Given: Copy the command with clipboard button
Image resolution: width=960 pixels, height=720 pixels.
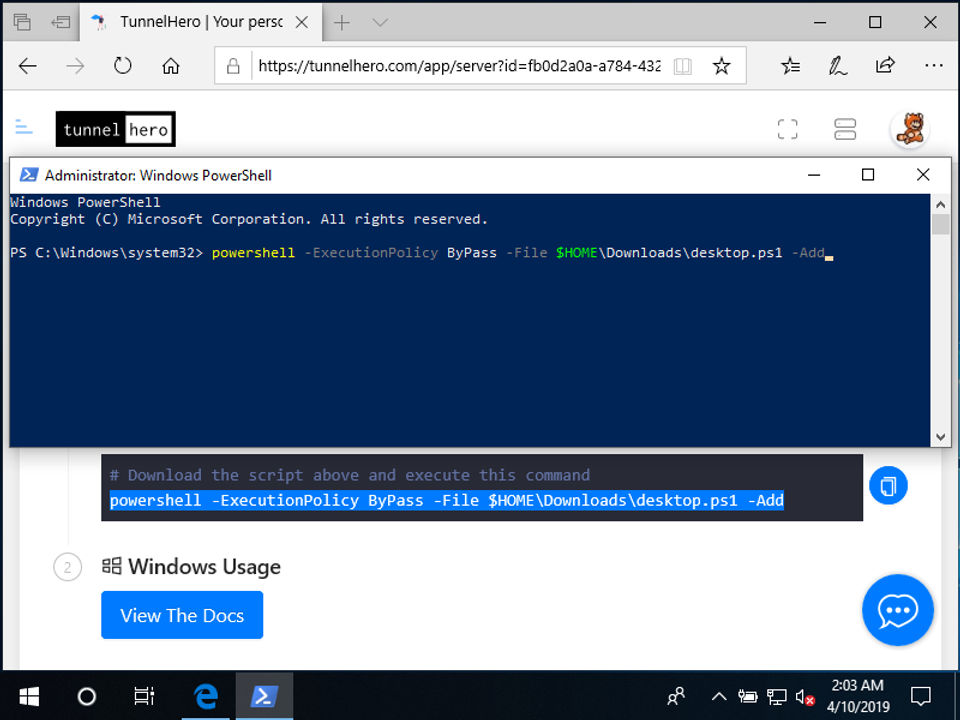Looking at the screenshot, I should (x=888, y=486).
